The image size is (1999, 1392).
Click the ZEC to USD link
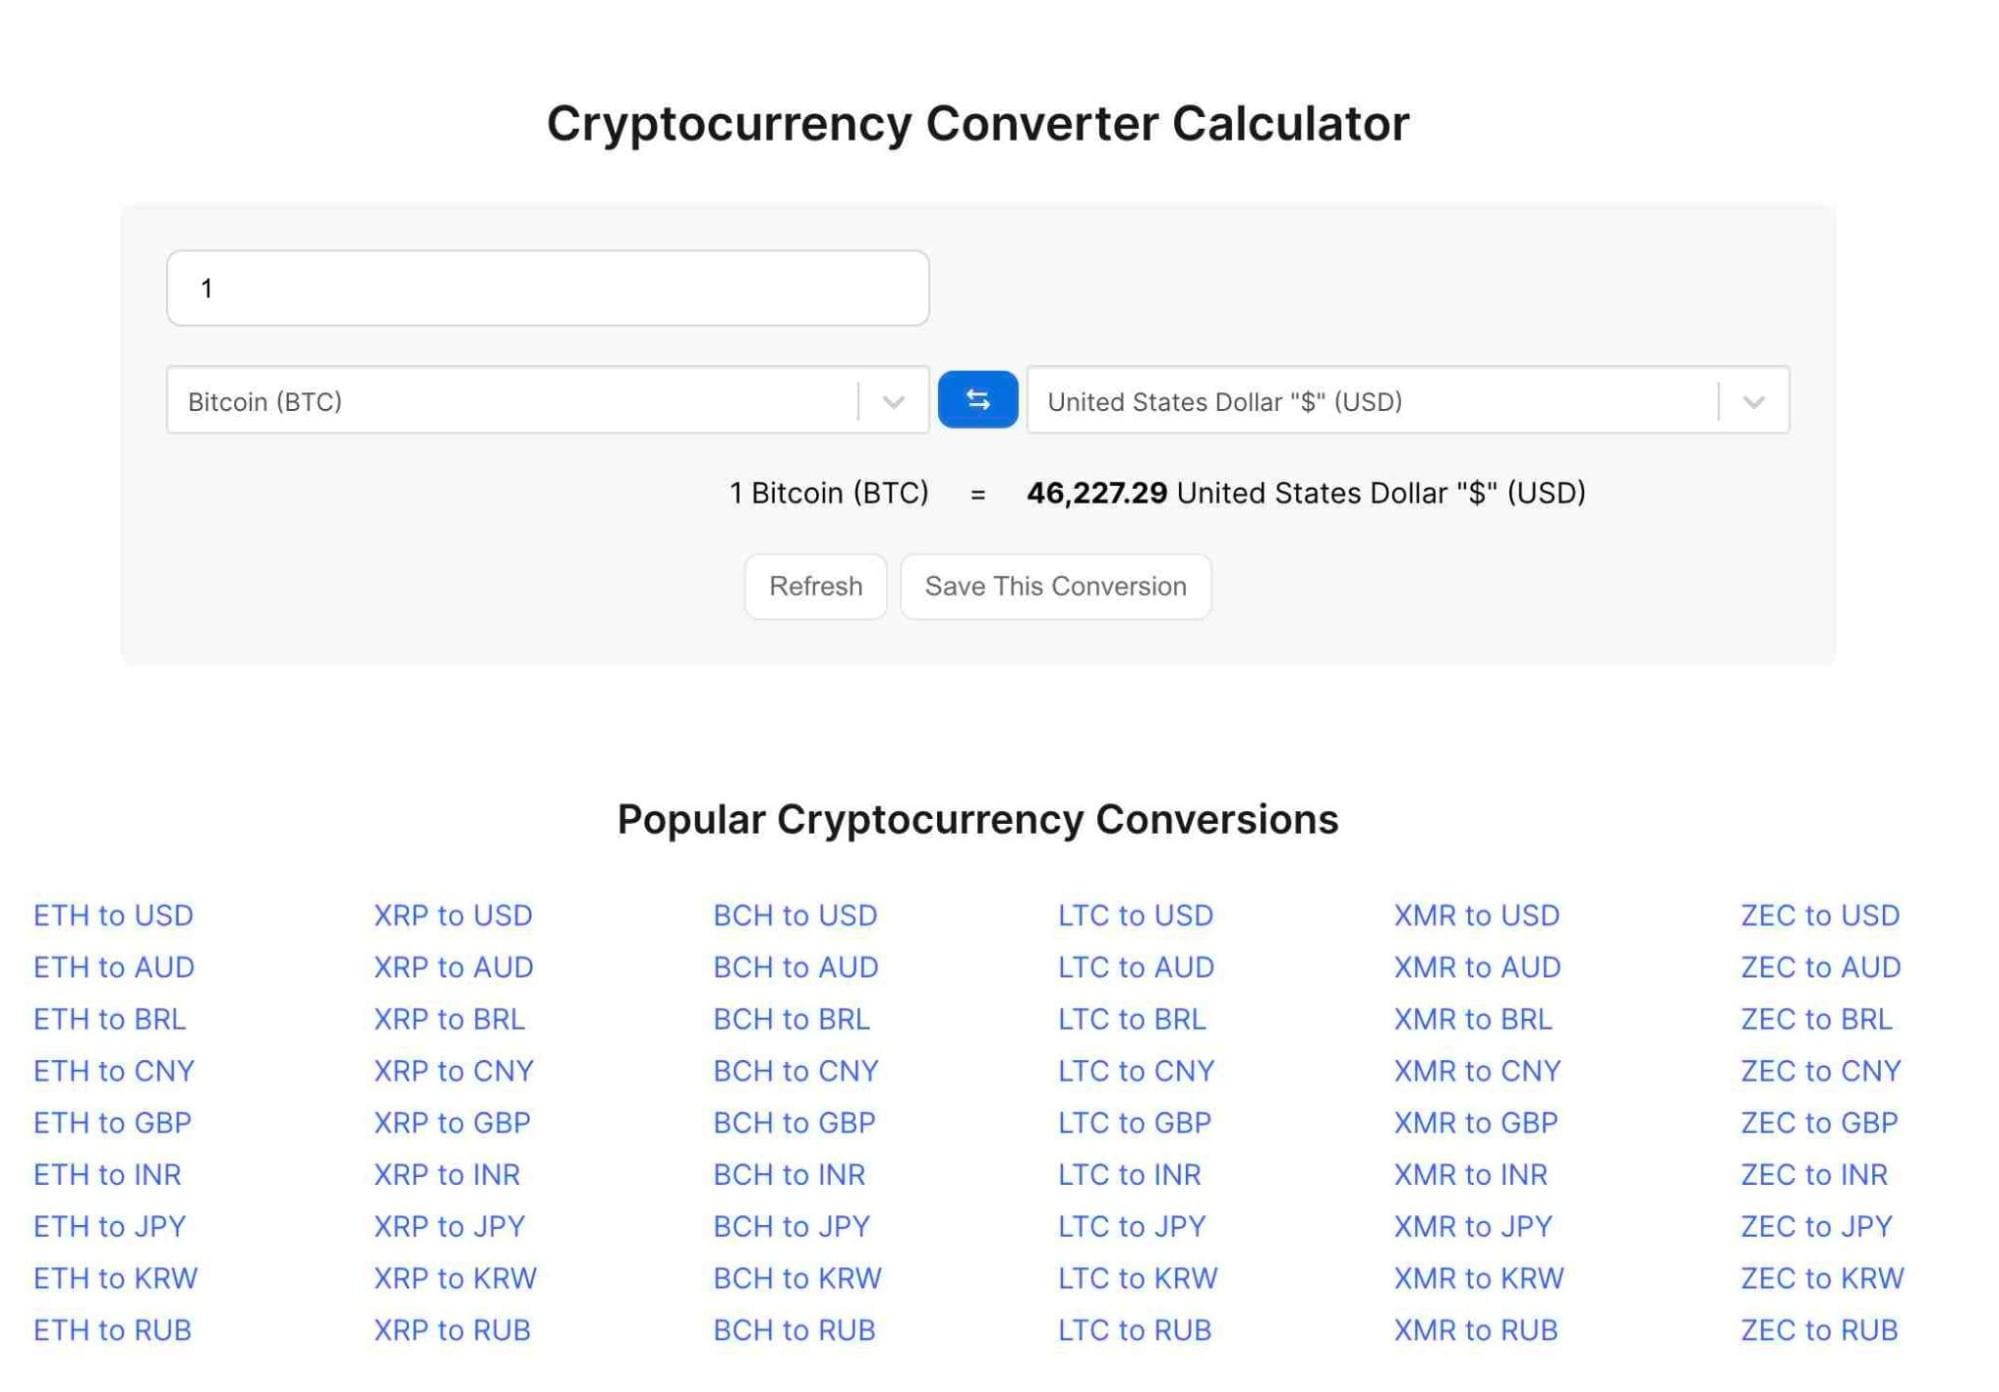(x=1818, y=913)
